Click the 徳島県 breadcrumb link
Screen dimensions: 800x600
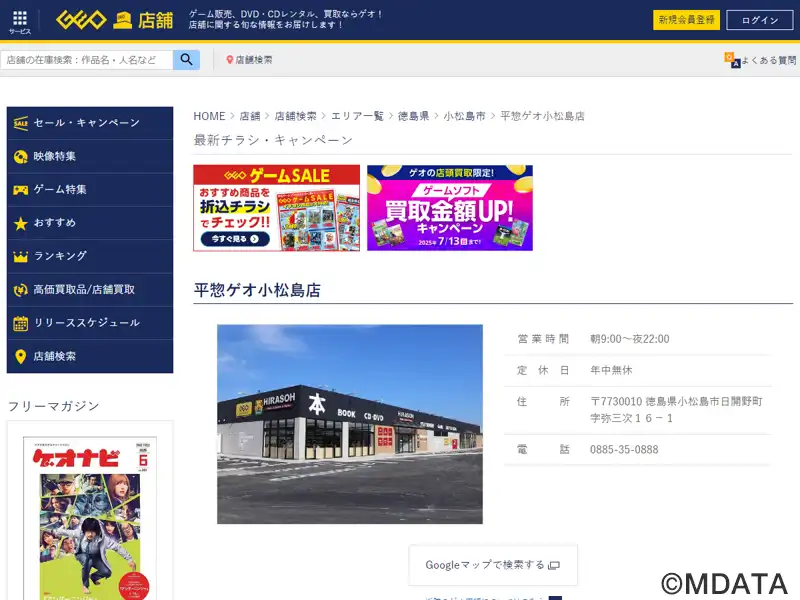pyautogui.click(x=413, y=116)
